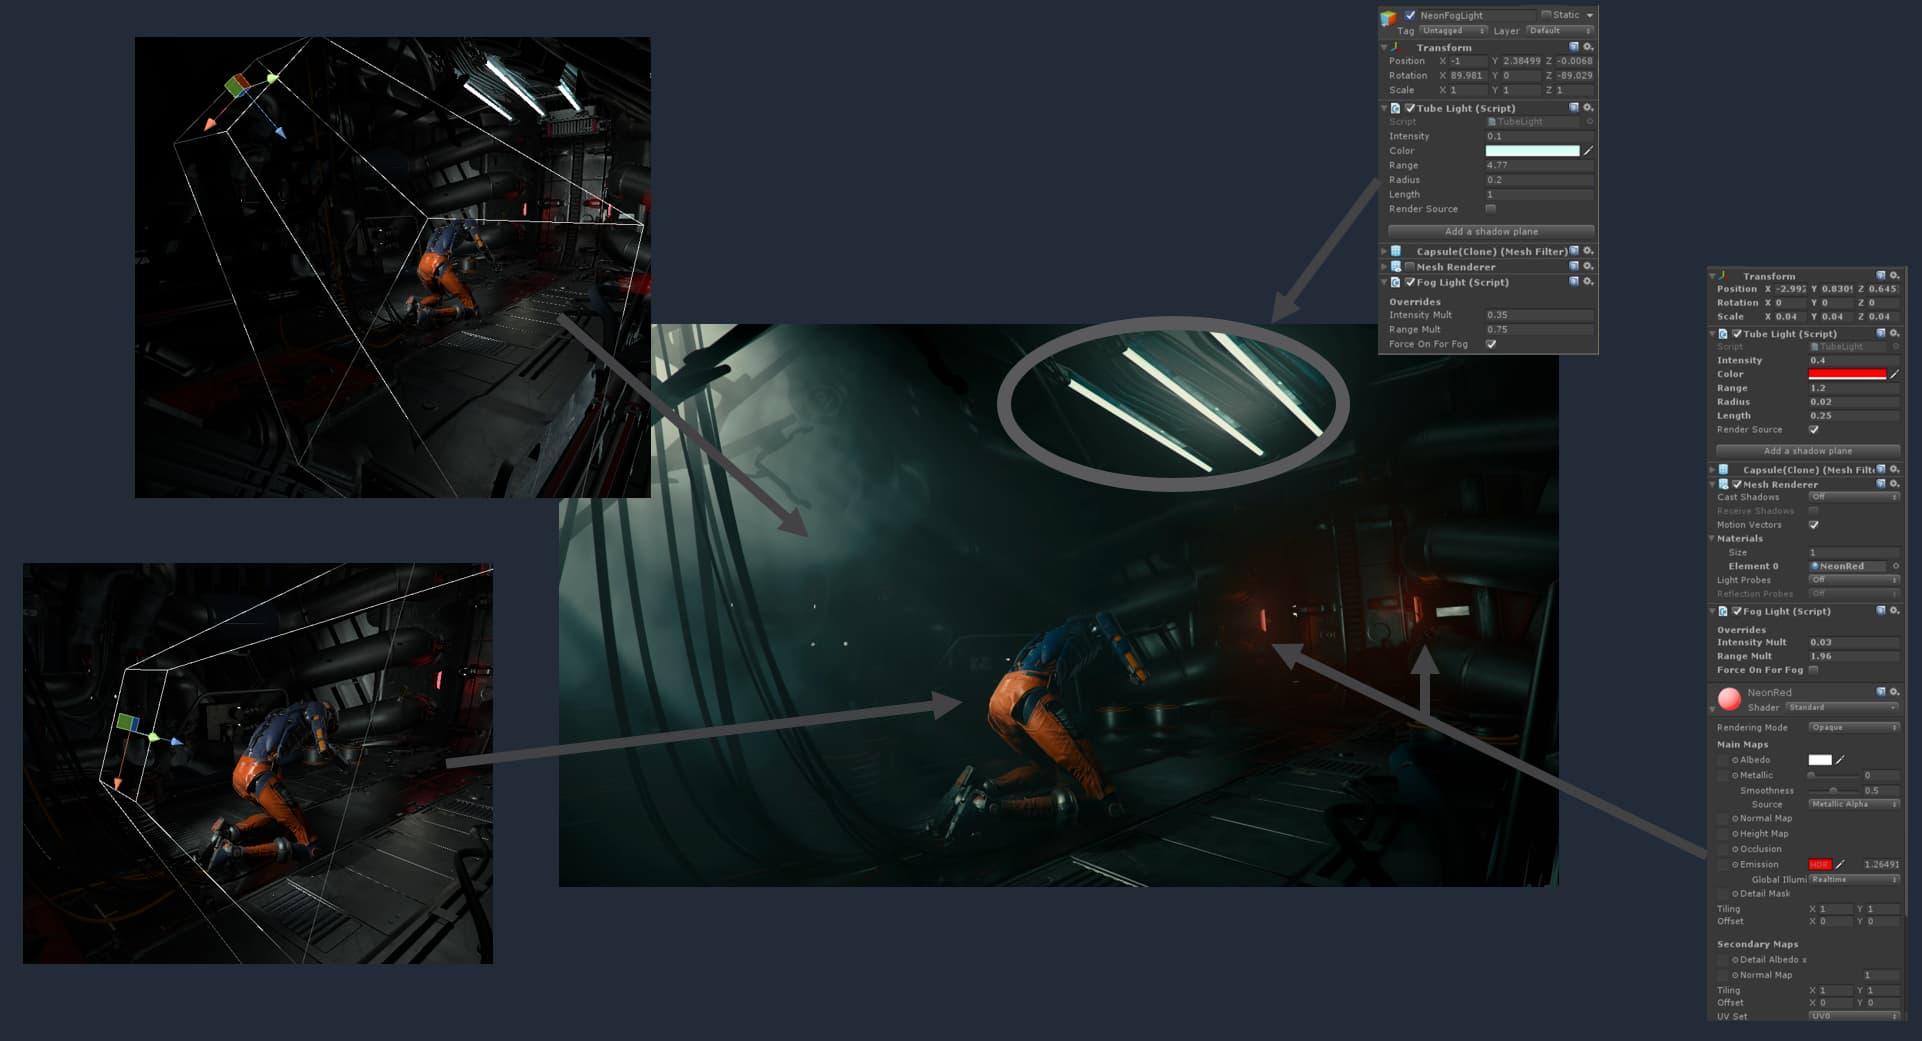Click the Range Mult field showing 1.96

1853,656
